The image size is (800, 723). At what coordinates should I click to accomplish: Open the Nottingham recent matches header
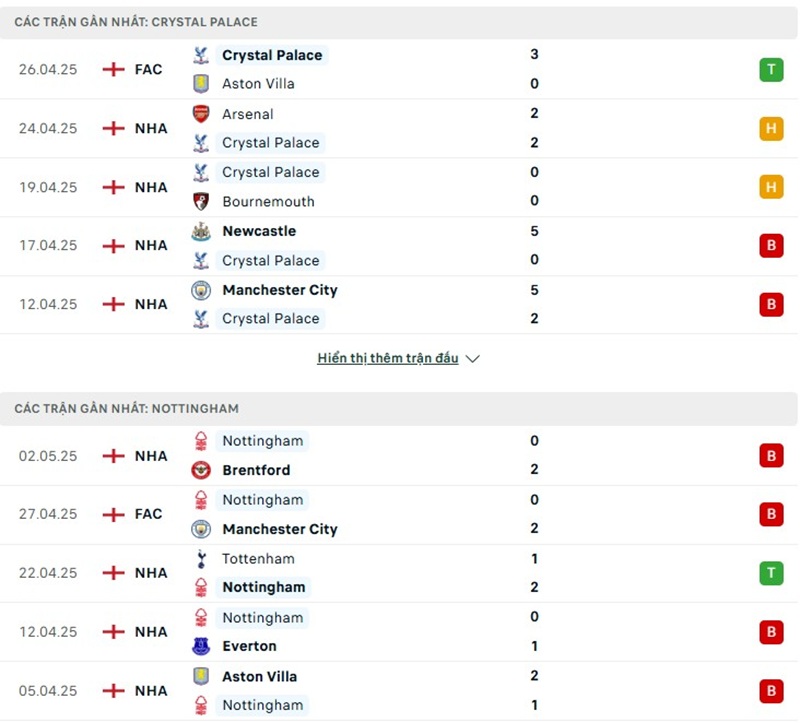pyautogui.click(x=127, y=408)
